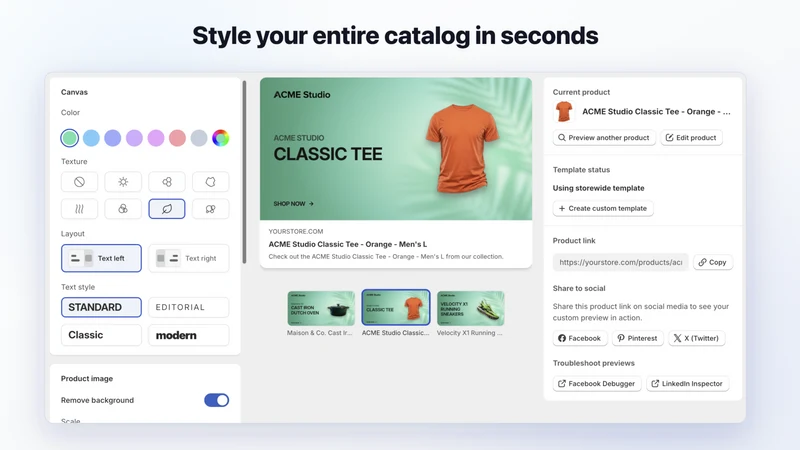Choose the blob shape texture icon

click(x=210, y=182)
